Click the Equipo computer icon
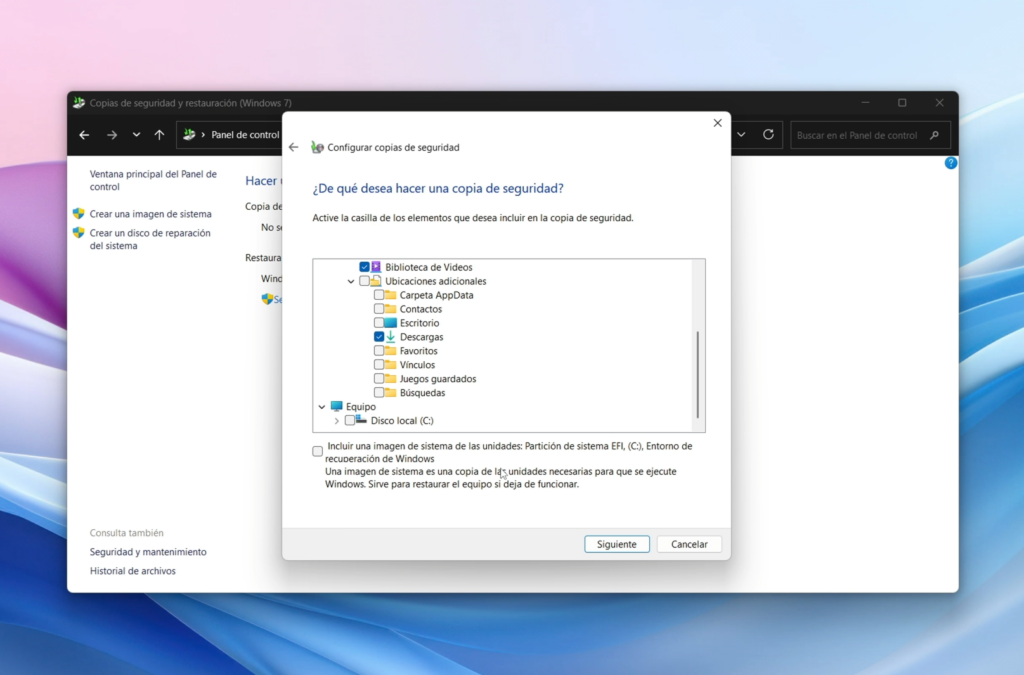Viewport: 1024px width, 675px height. tap(337, 407)
